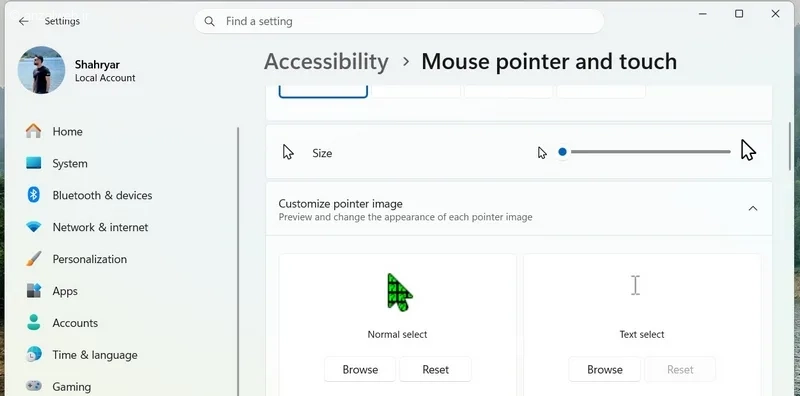Open the Gaming controller icon
This screenshot has height=396, width=800.
pos(34,386)
